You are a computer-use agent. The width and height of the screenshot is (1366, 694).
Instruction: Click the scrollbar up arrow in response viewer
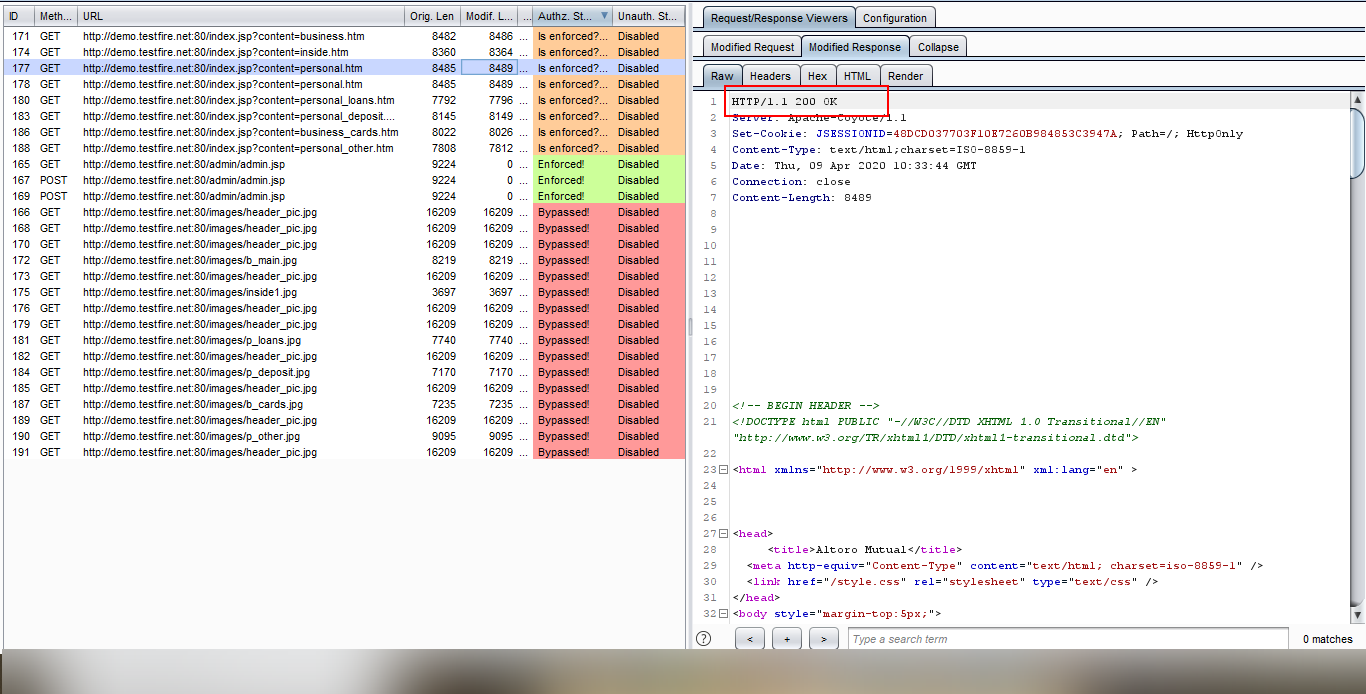tap(1357, 101)
